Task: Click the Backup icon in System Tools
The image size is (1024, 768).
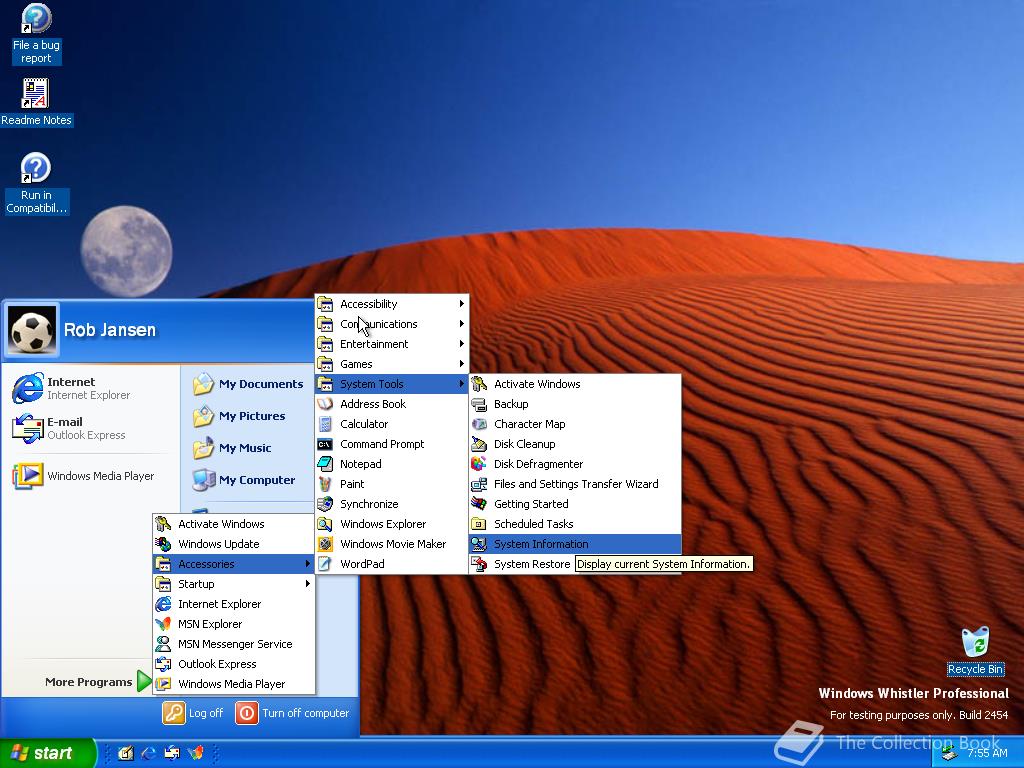Action: (x=479, y=404)
